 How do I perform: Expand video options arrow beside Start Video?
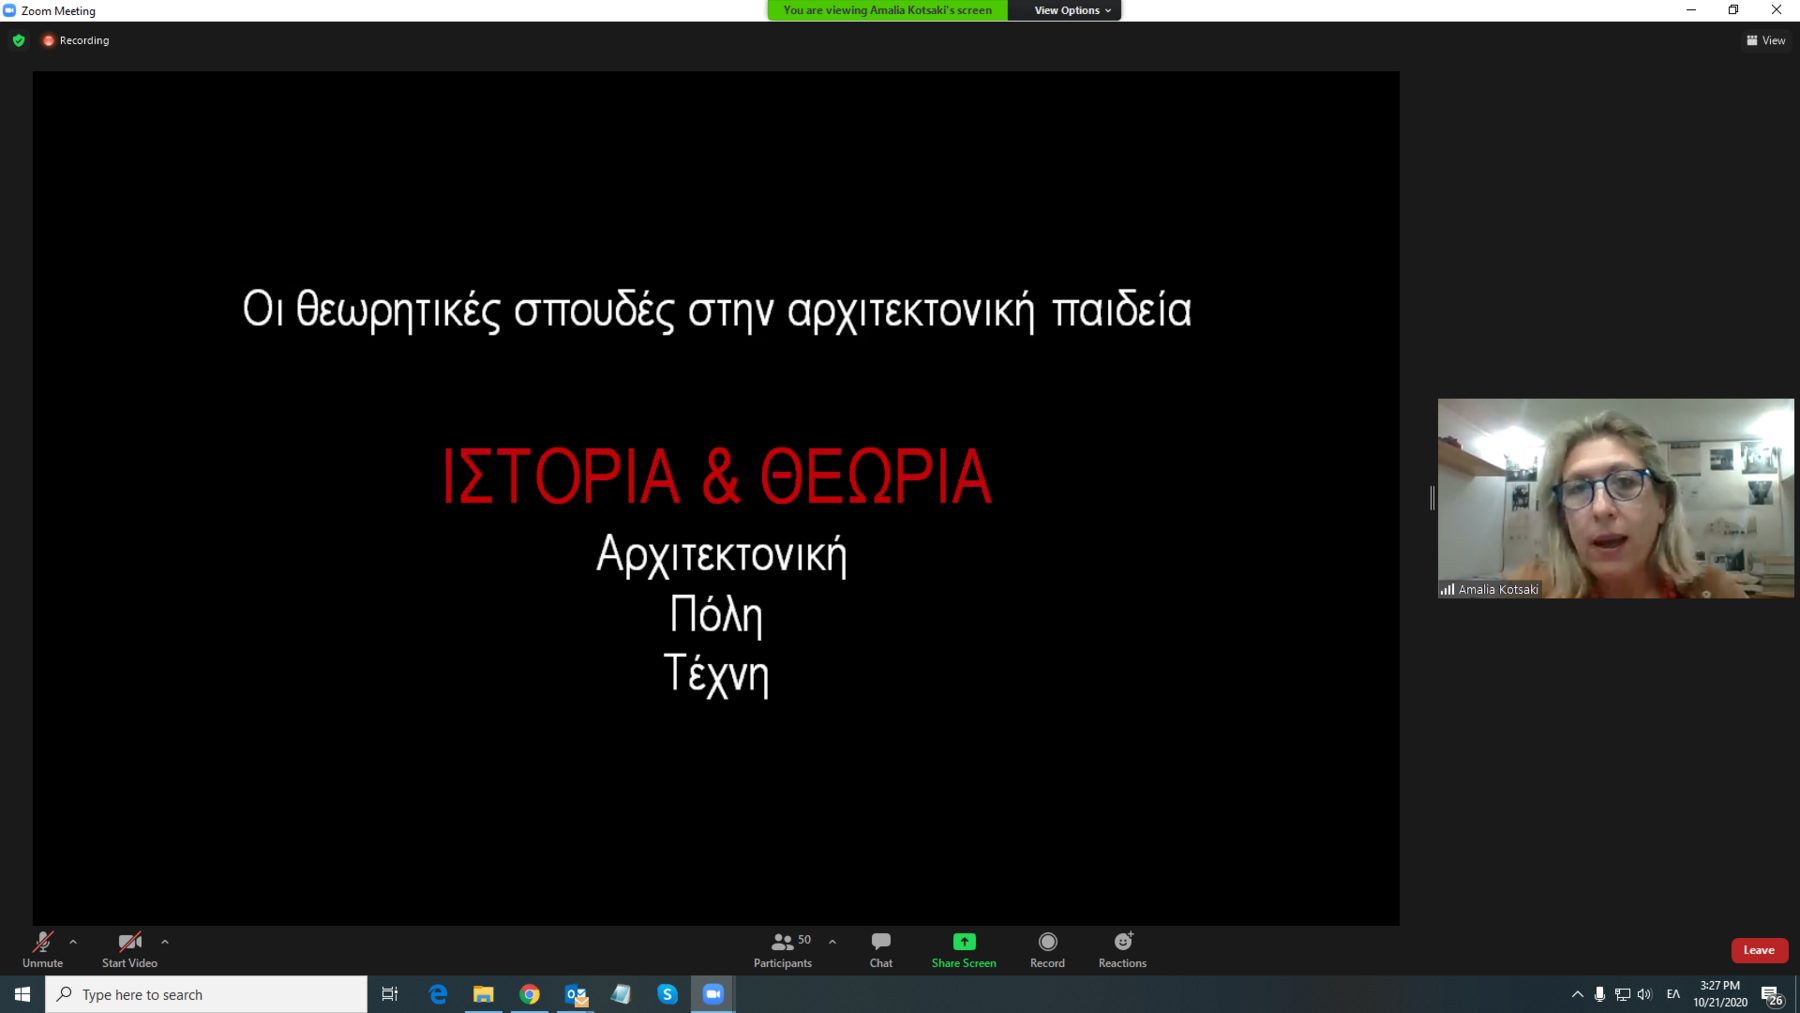165,942
